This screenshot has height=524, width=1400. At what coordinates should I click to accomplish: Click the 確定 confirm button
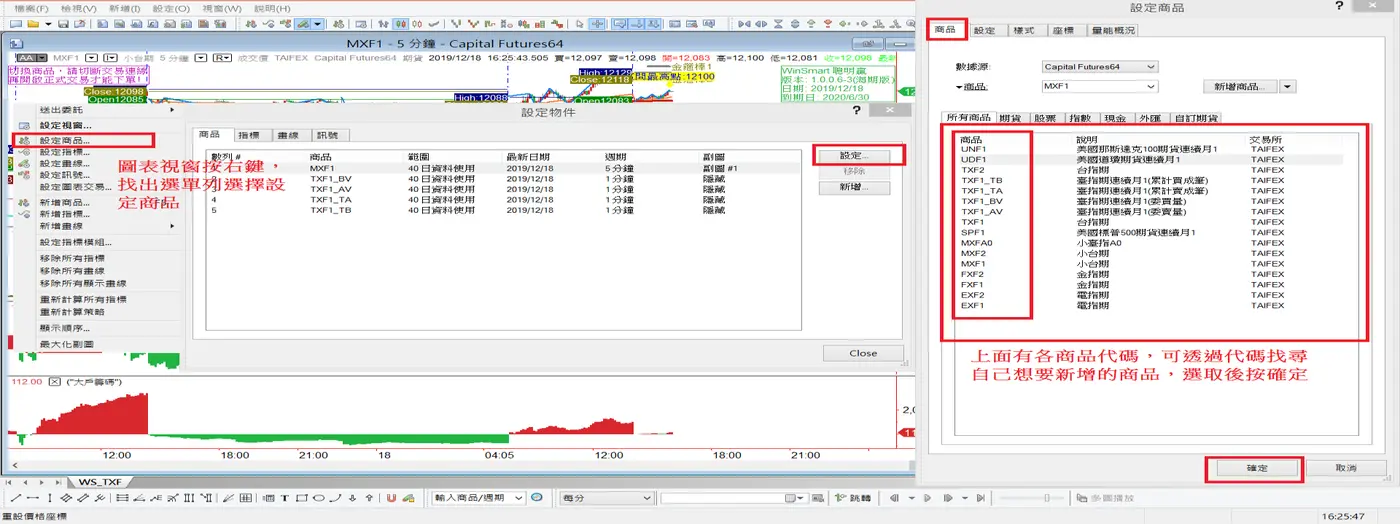pos(1256,468)
